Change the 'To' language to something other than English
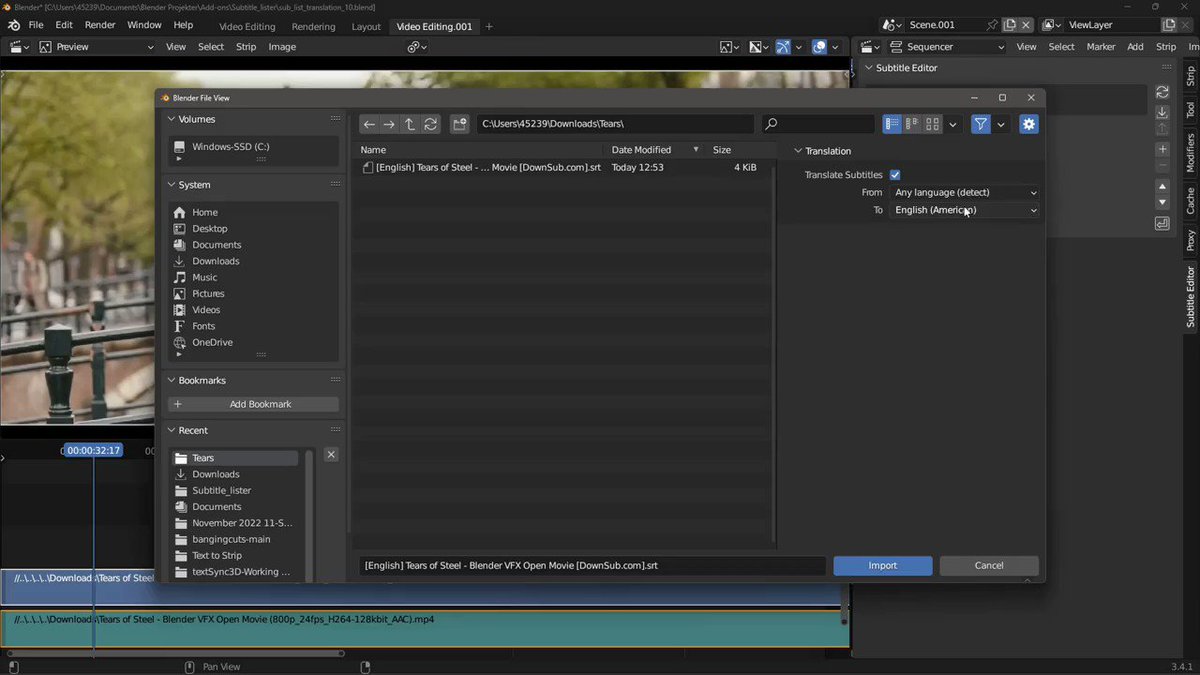This screenshot has height=675, width=1200. click(963, 210)
